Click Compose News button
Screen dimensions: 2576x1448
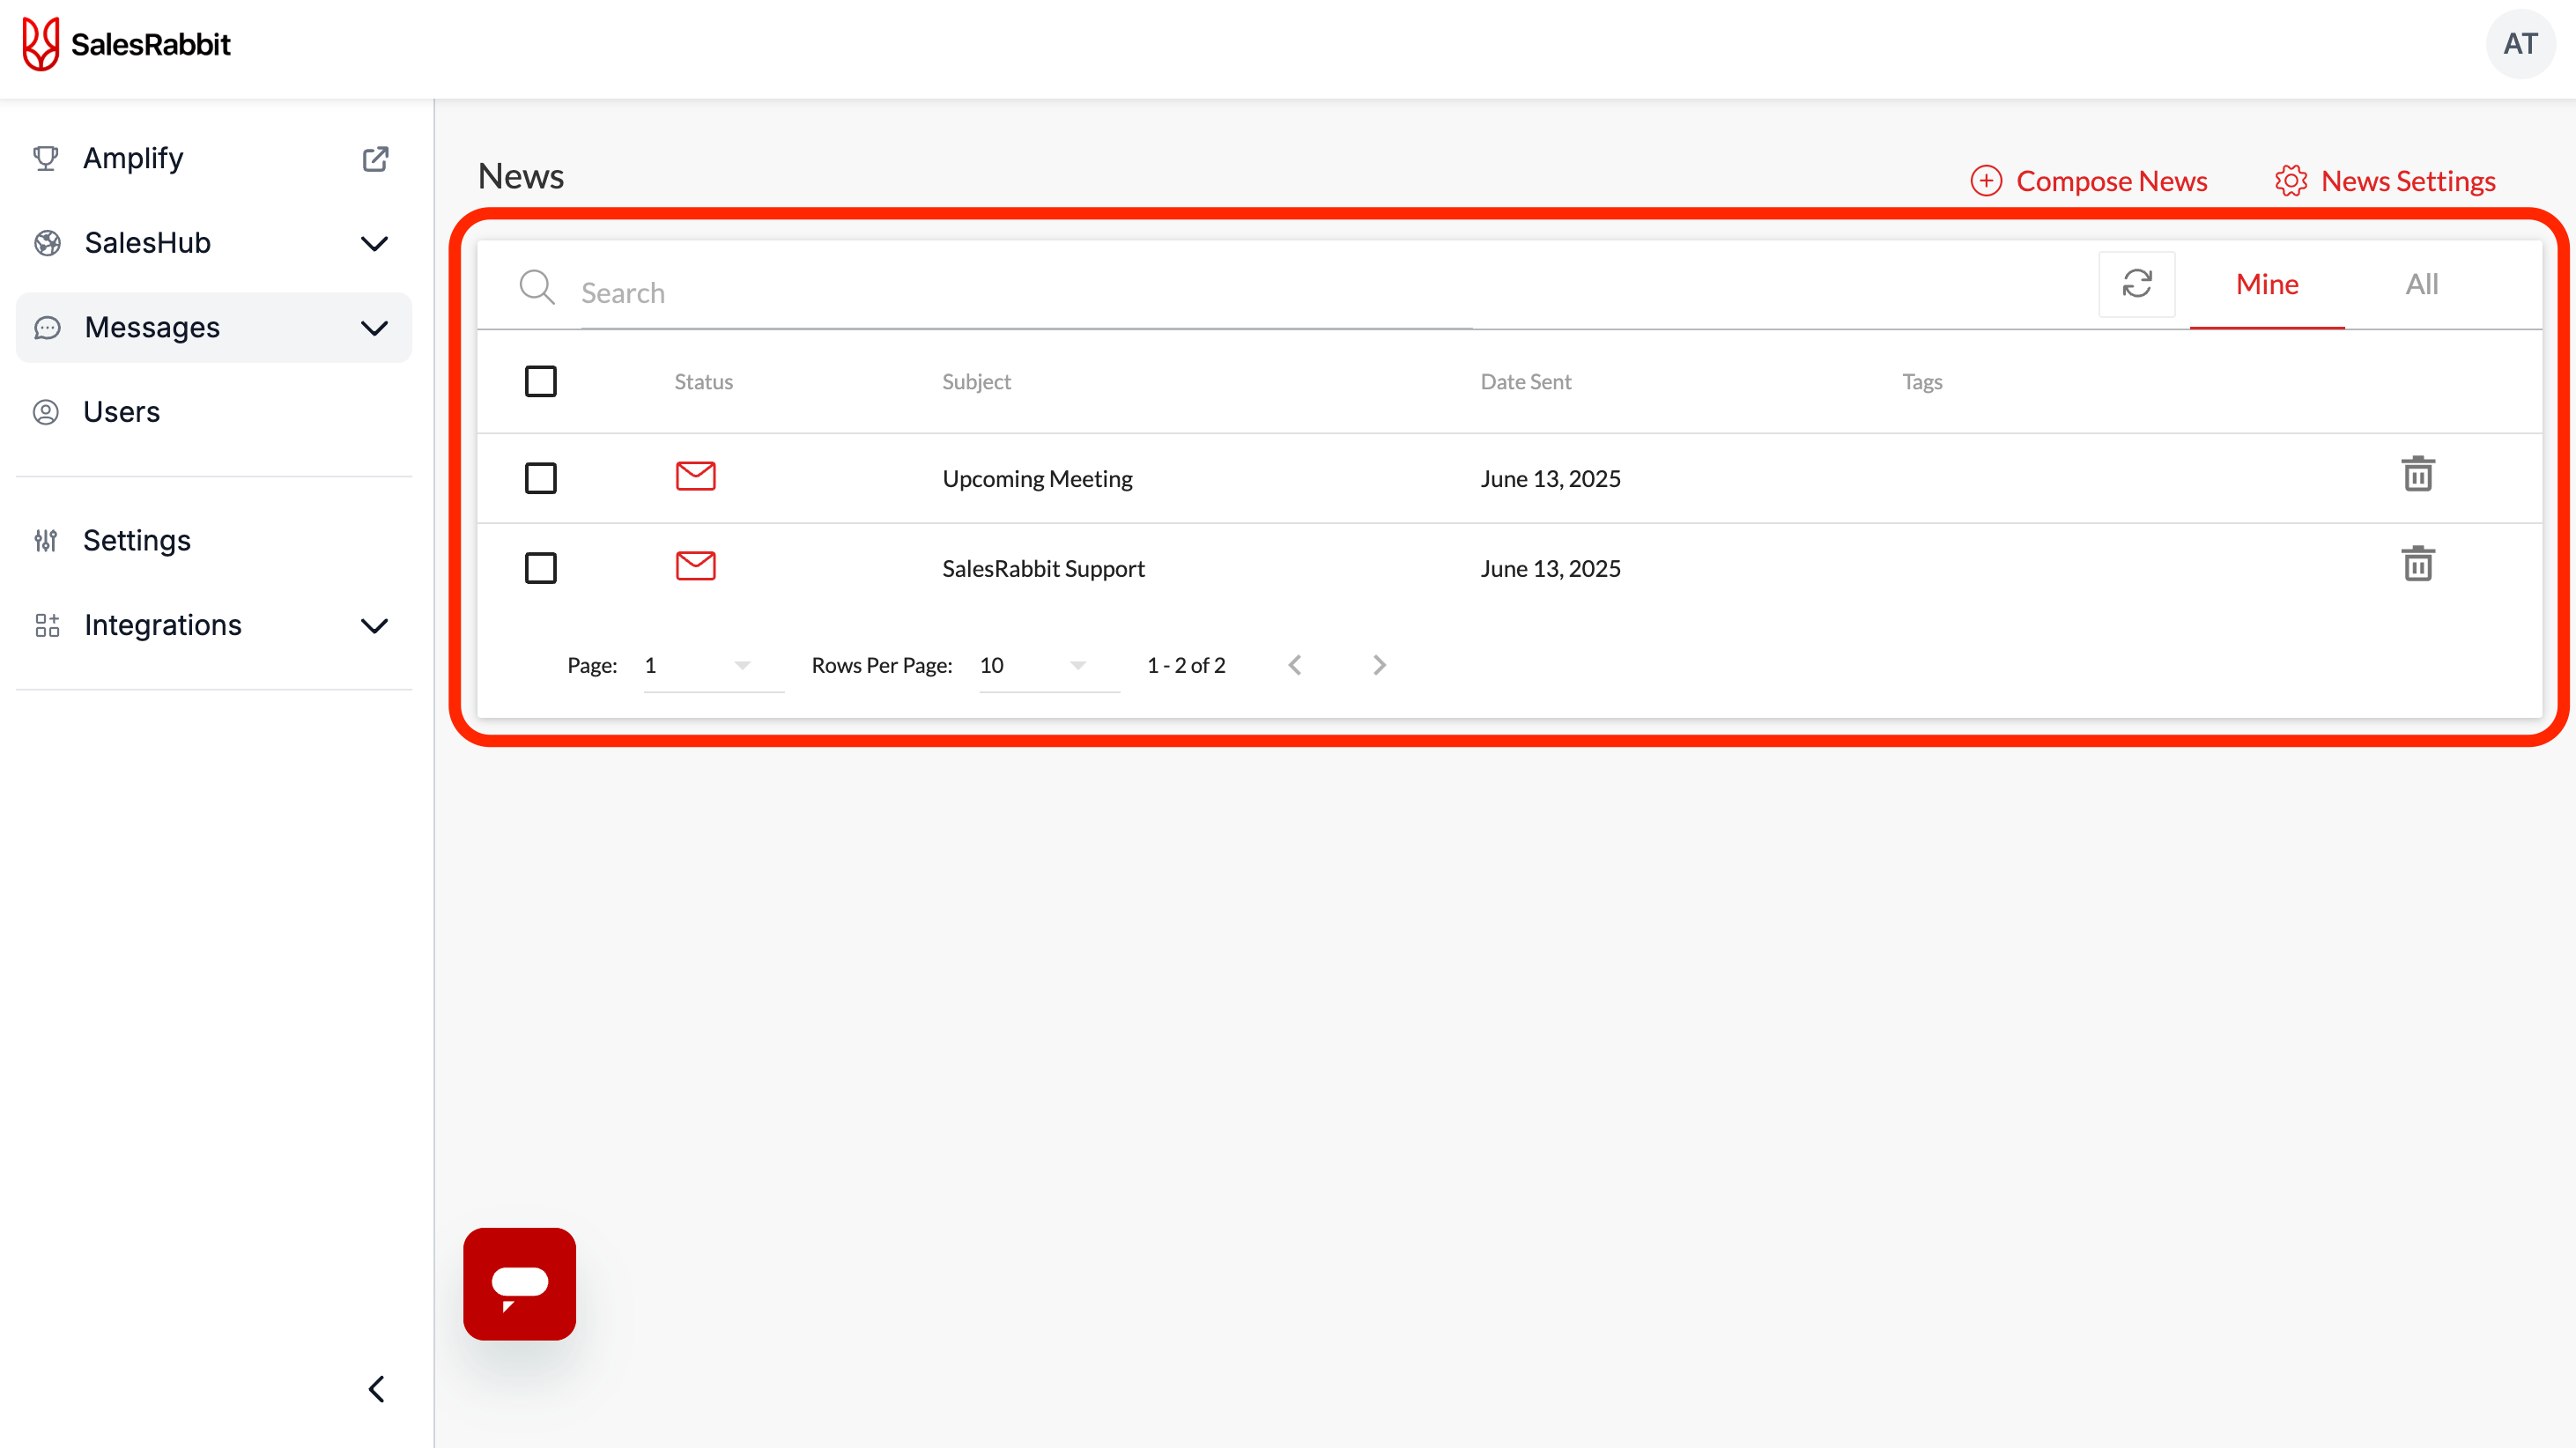[2089, 181]
